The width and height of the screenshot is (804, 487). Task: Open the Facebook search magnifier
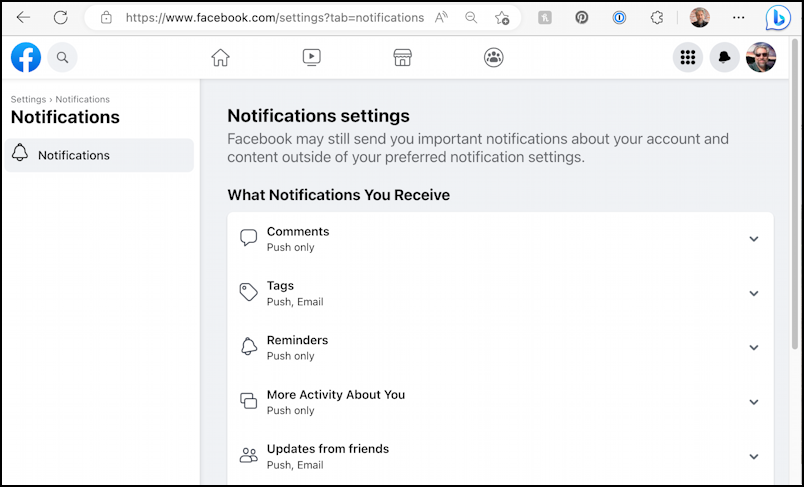tap(63, 57)
